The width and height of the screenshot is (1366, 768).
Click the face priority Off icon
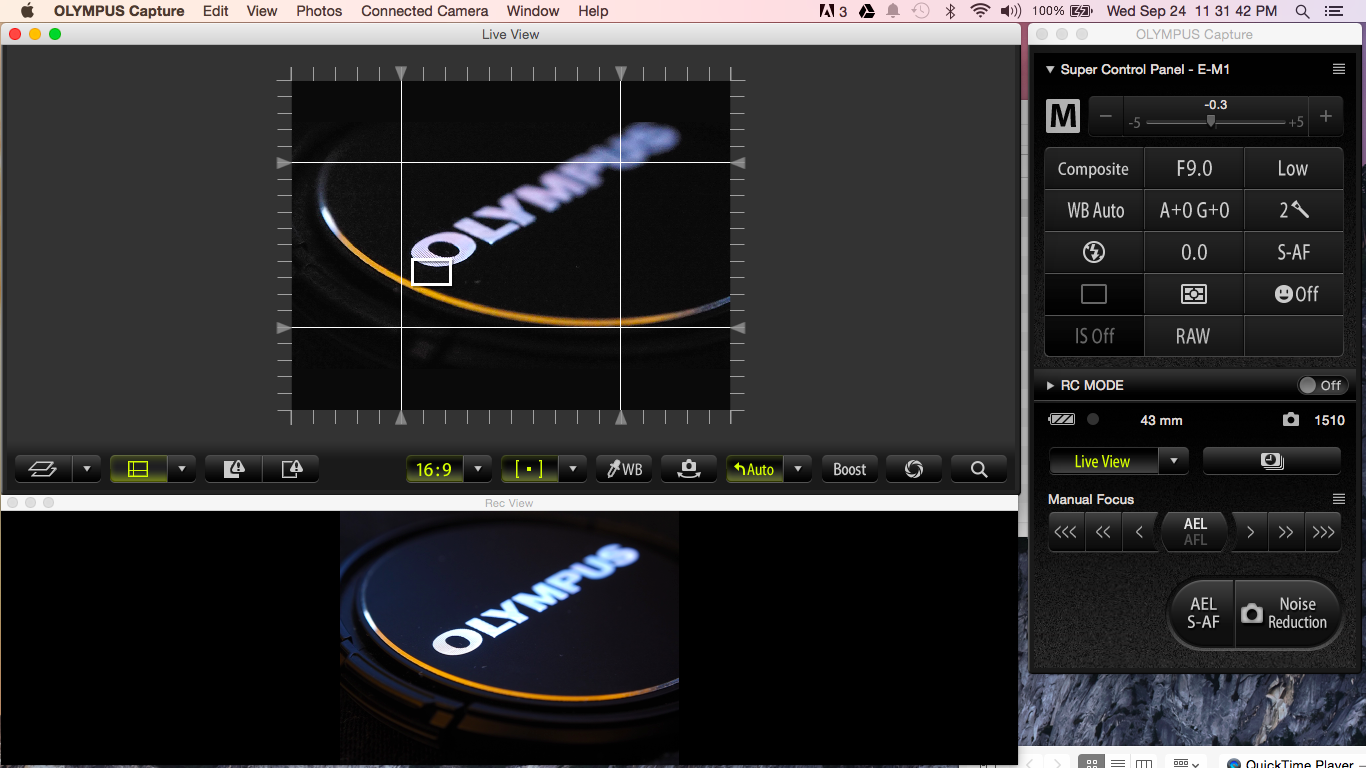pos(1293,295)
